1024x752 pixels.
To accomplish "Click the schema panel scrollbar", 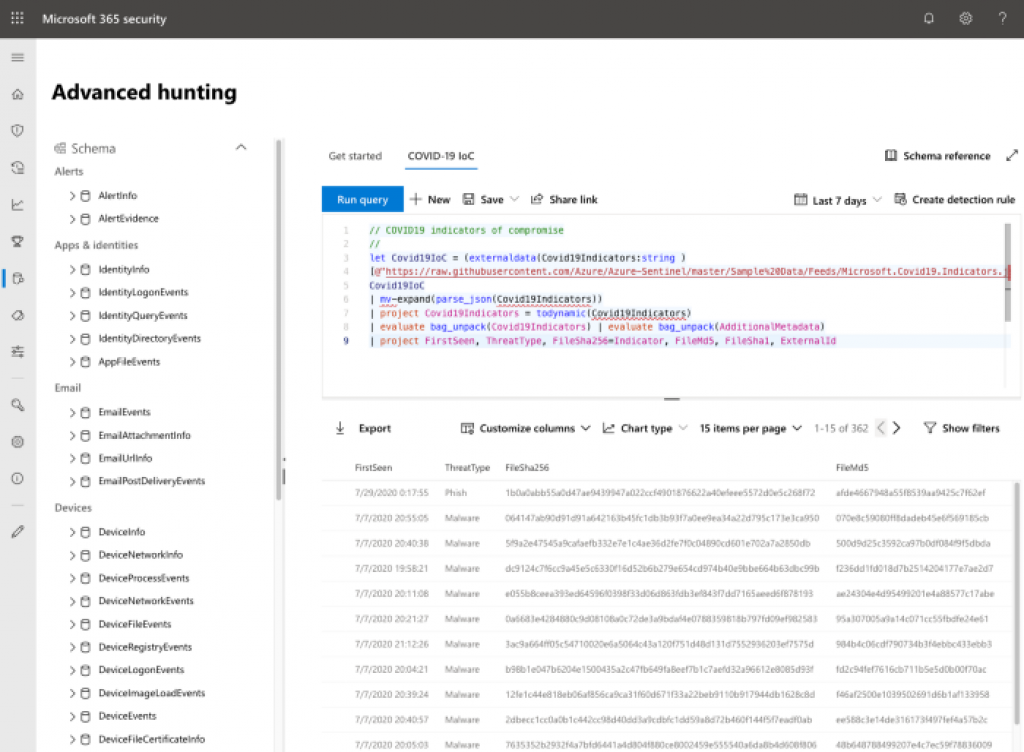I will [278, 320].
